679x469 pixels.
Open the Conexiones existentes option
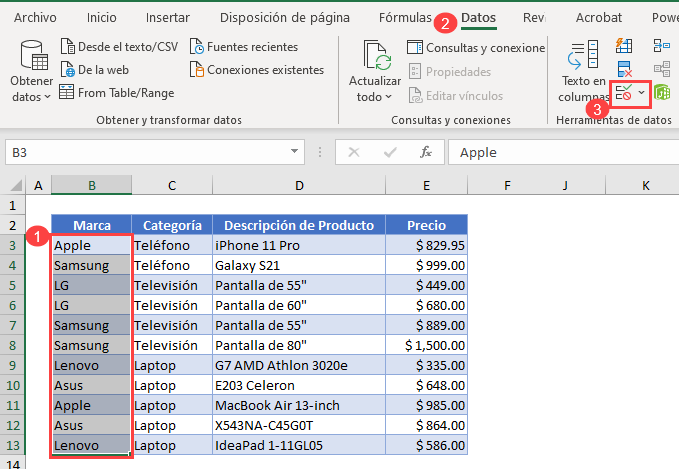pyautogui.click(x=257, y=70)
